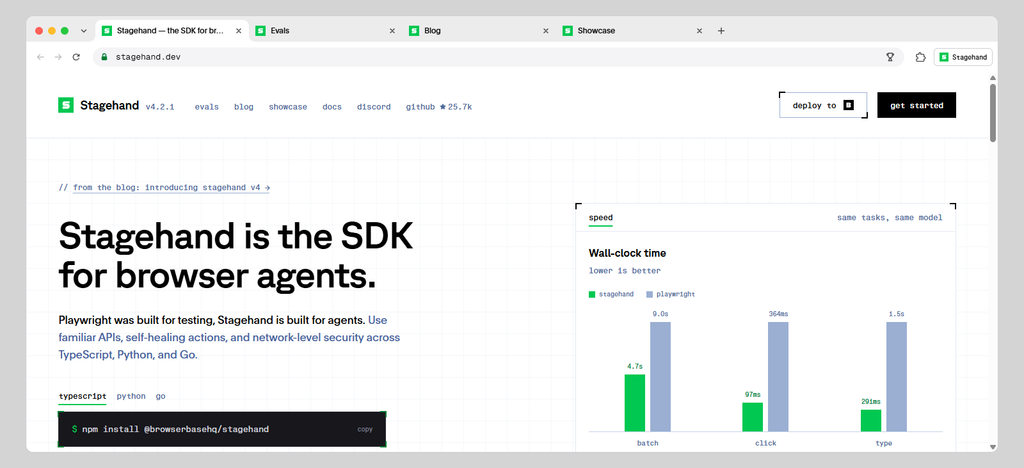
Task: Click the browser back arrow
Action: point(40,57)
